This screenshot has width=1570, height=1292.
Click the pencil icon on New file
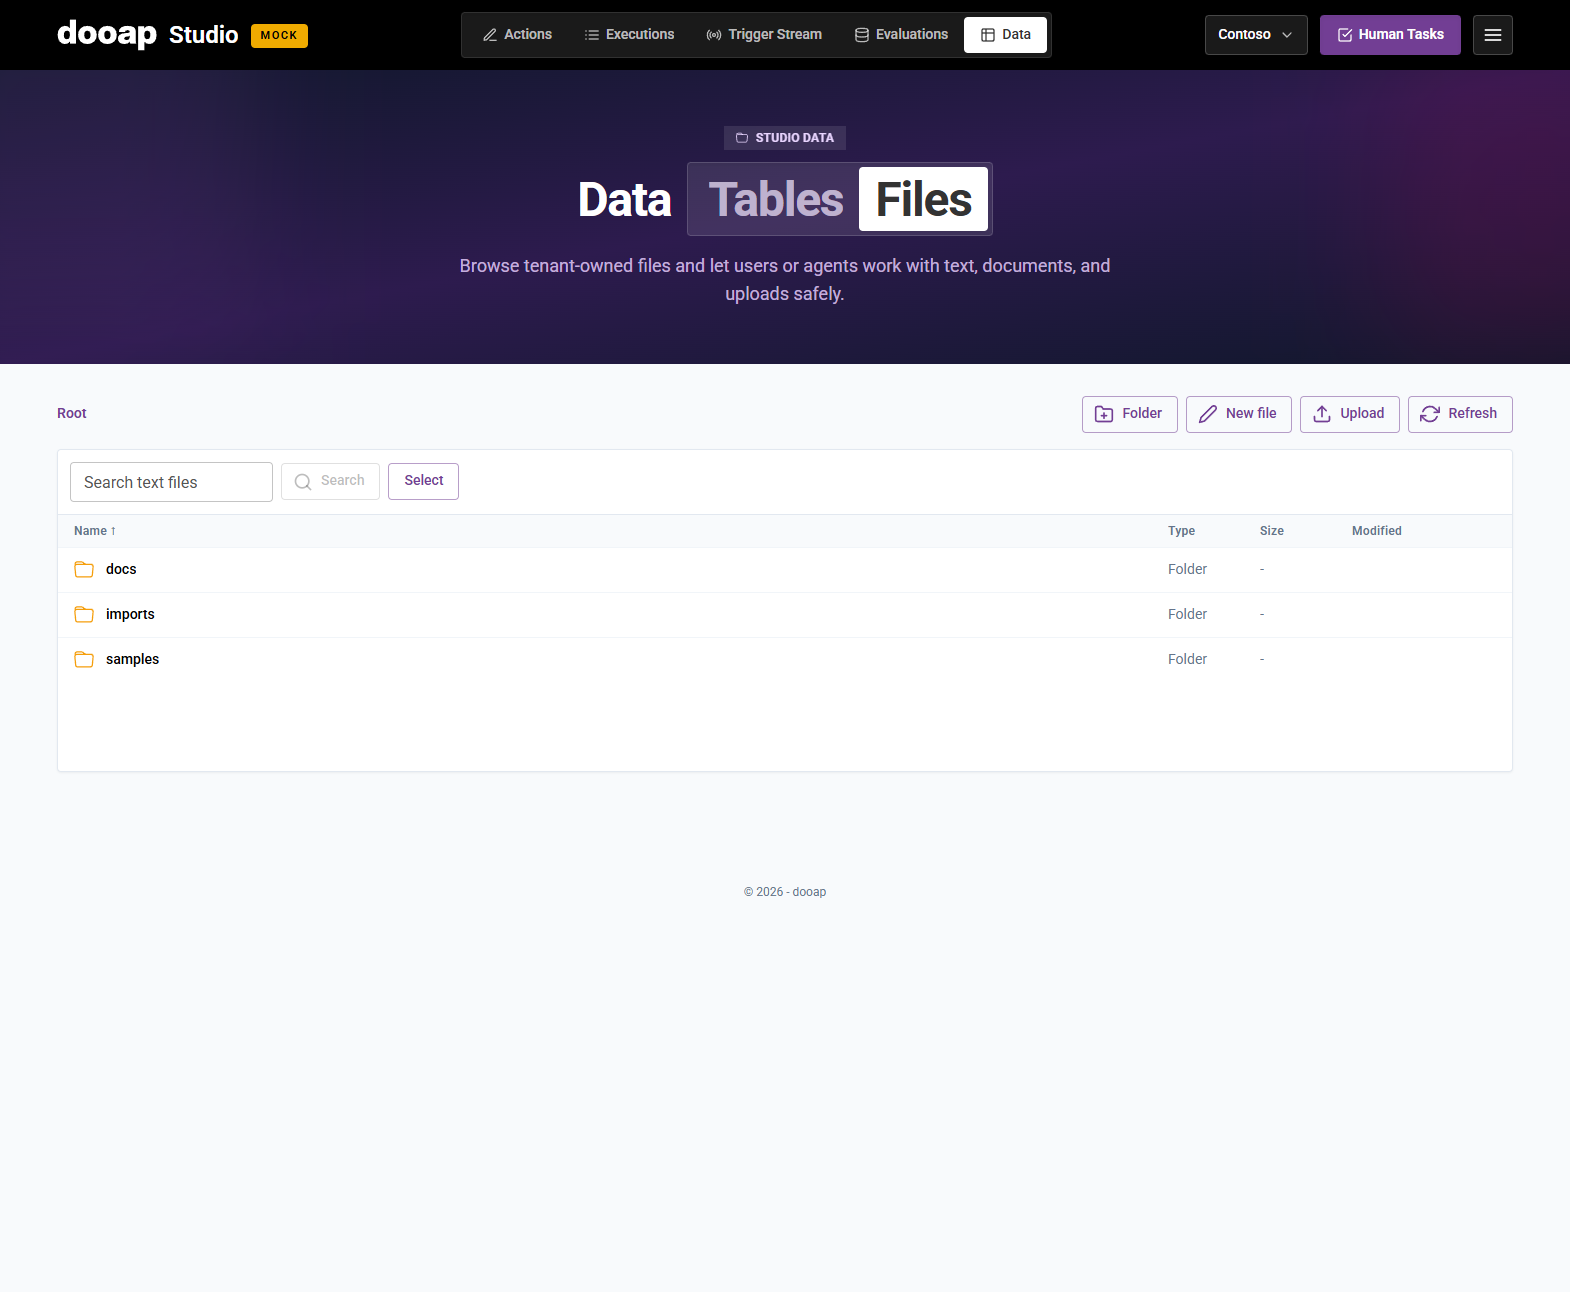1208,414
